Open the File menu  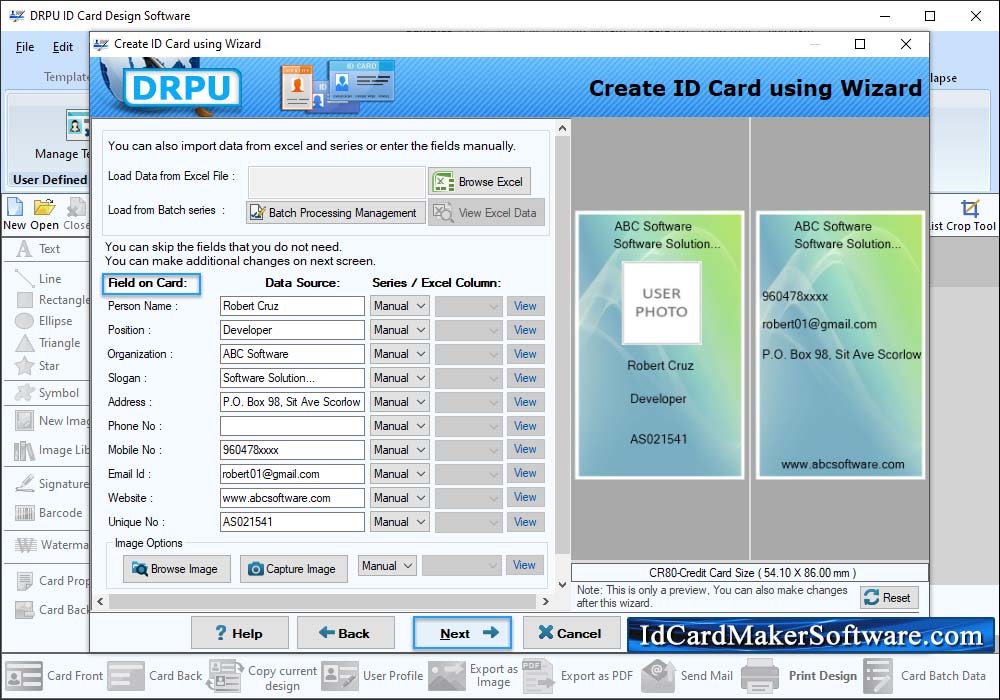25,47
